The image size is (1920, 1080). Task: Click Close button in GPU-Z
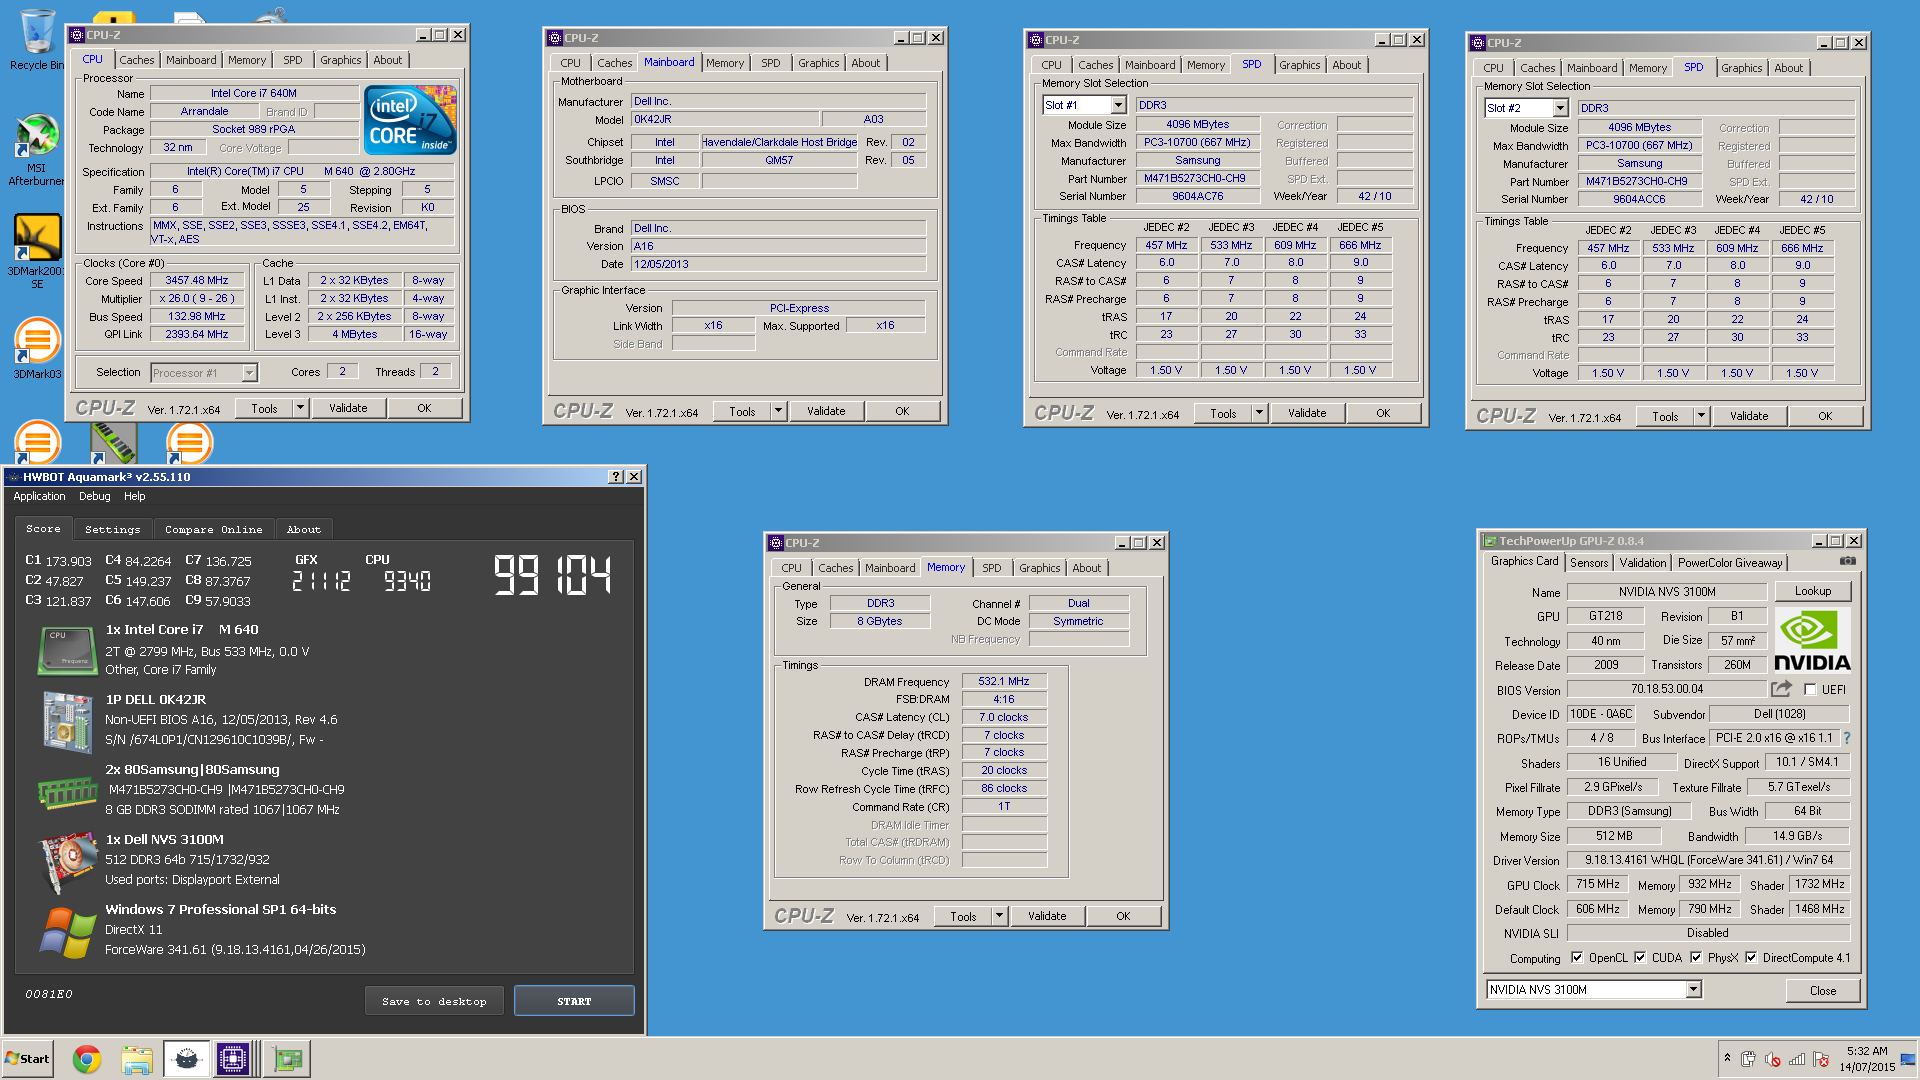(x=1822, y=990)
